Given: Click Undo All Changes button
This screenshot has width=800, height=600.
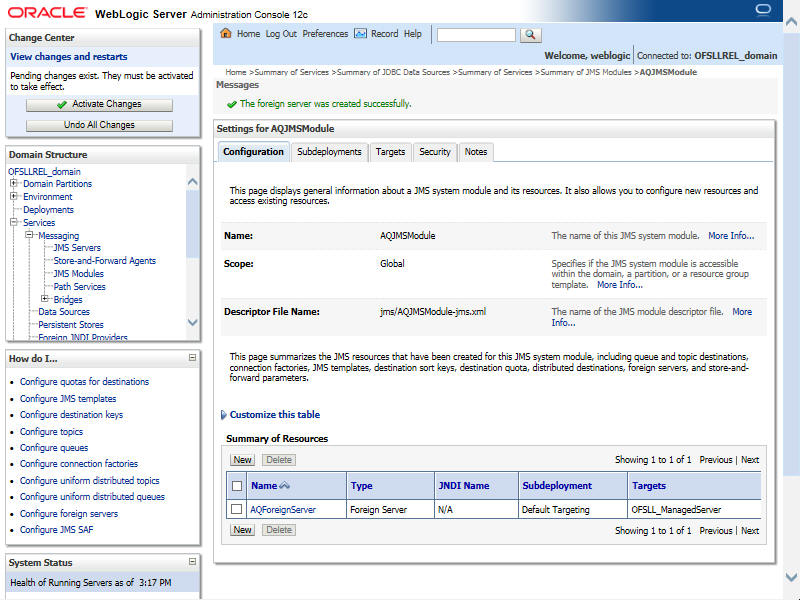Looking at the screenshot, I should (x=99, y=125).
